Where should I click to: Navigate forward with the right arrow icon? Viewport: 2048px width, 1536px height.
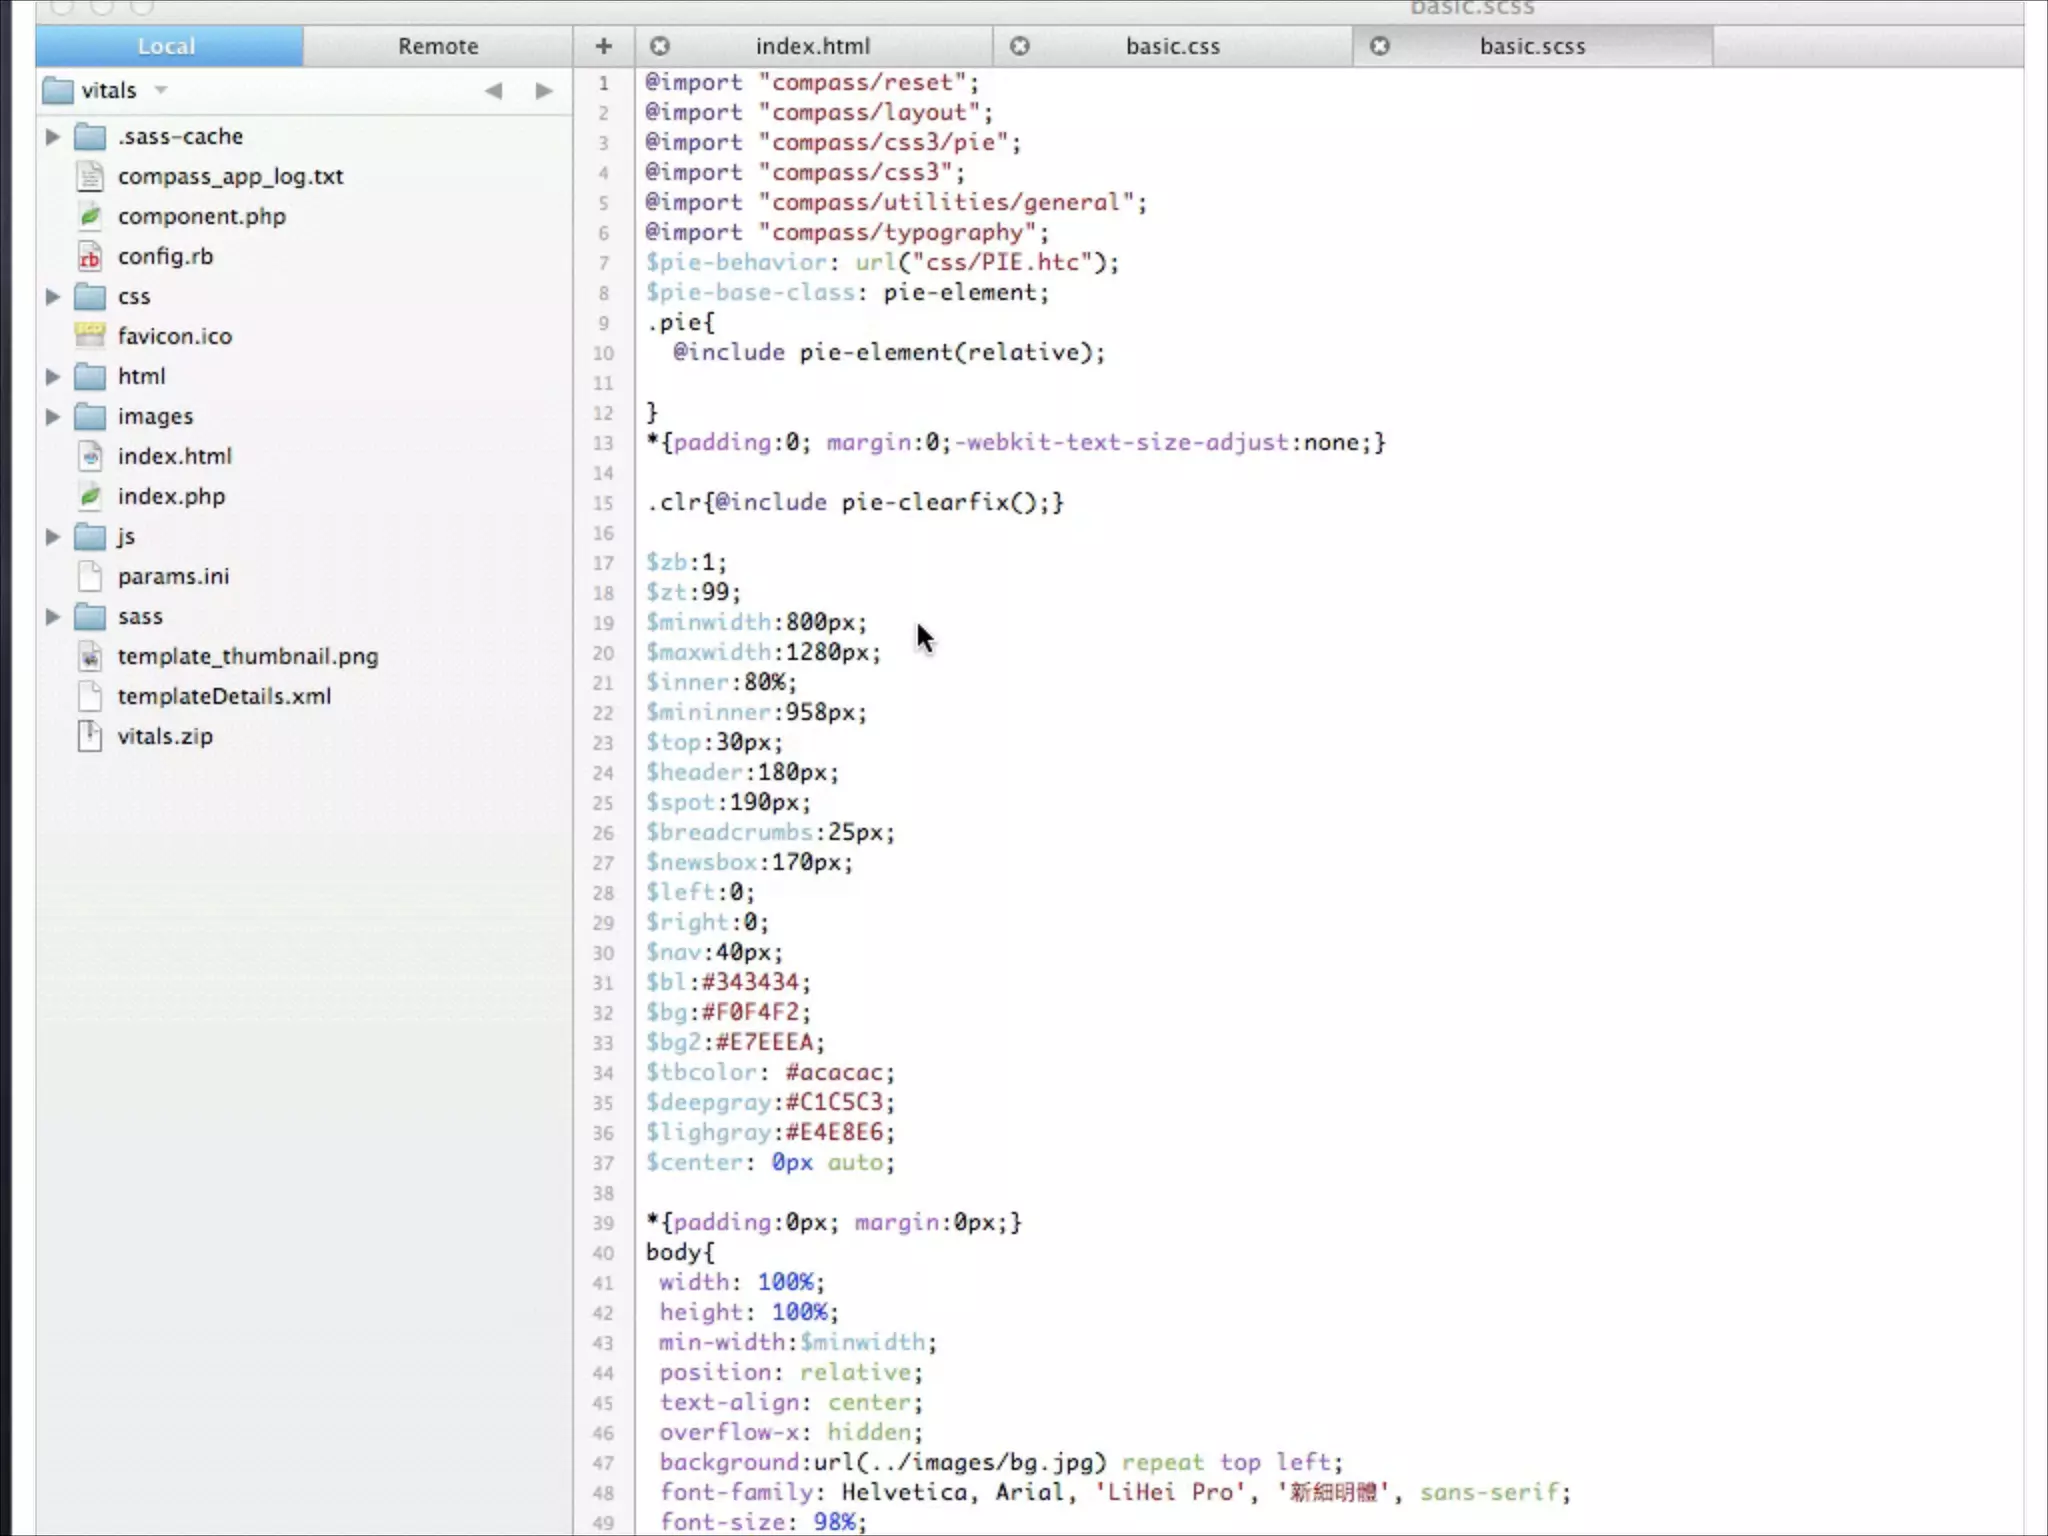pyautogui.click(x=543, y=91)
